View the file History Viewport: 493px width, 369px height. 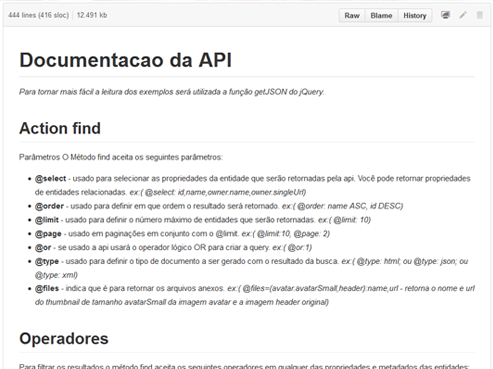tap(415, 15)
